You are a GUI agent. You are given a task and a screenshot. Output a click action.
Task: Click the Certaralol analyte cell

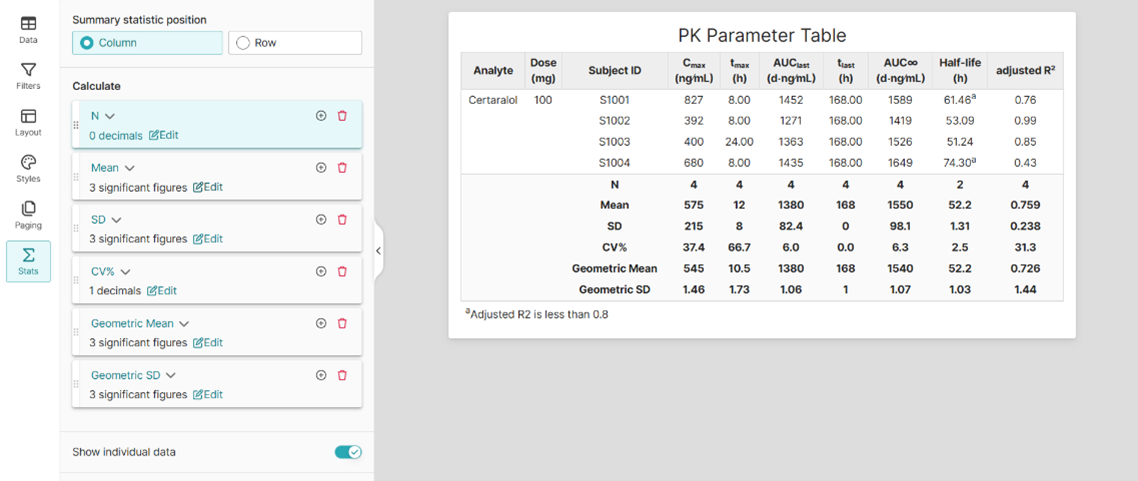click(x=494, y=100)
